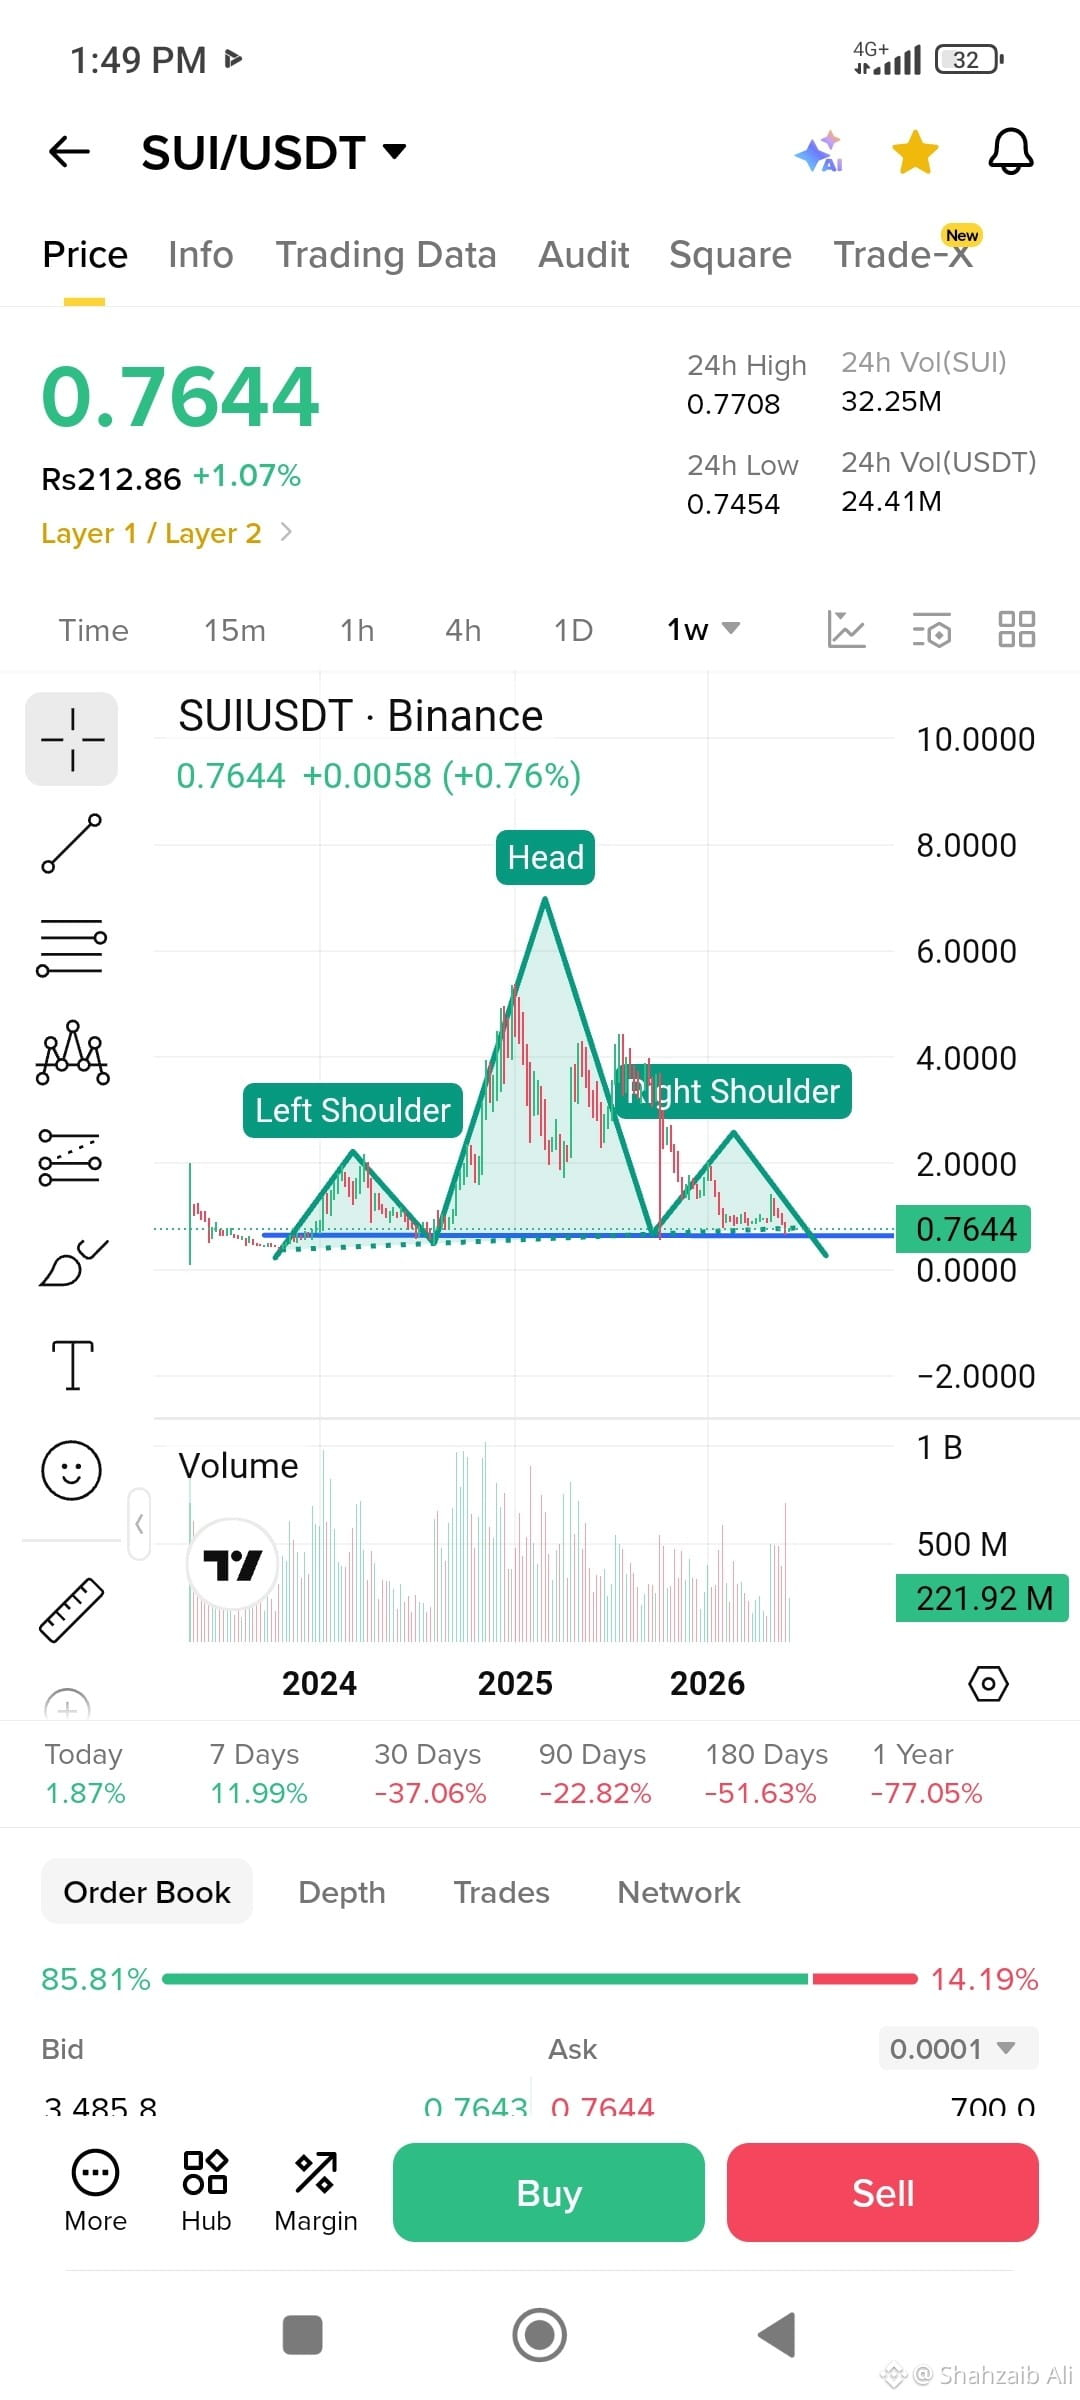1080x2400 pixels.
Task: Open the AI sparkle assistant icon
Action: click(819, 152)
